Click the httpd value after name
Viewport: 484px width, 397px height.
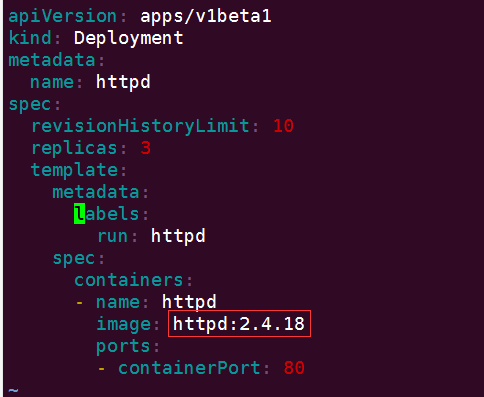click(123, 82)
